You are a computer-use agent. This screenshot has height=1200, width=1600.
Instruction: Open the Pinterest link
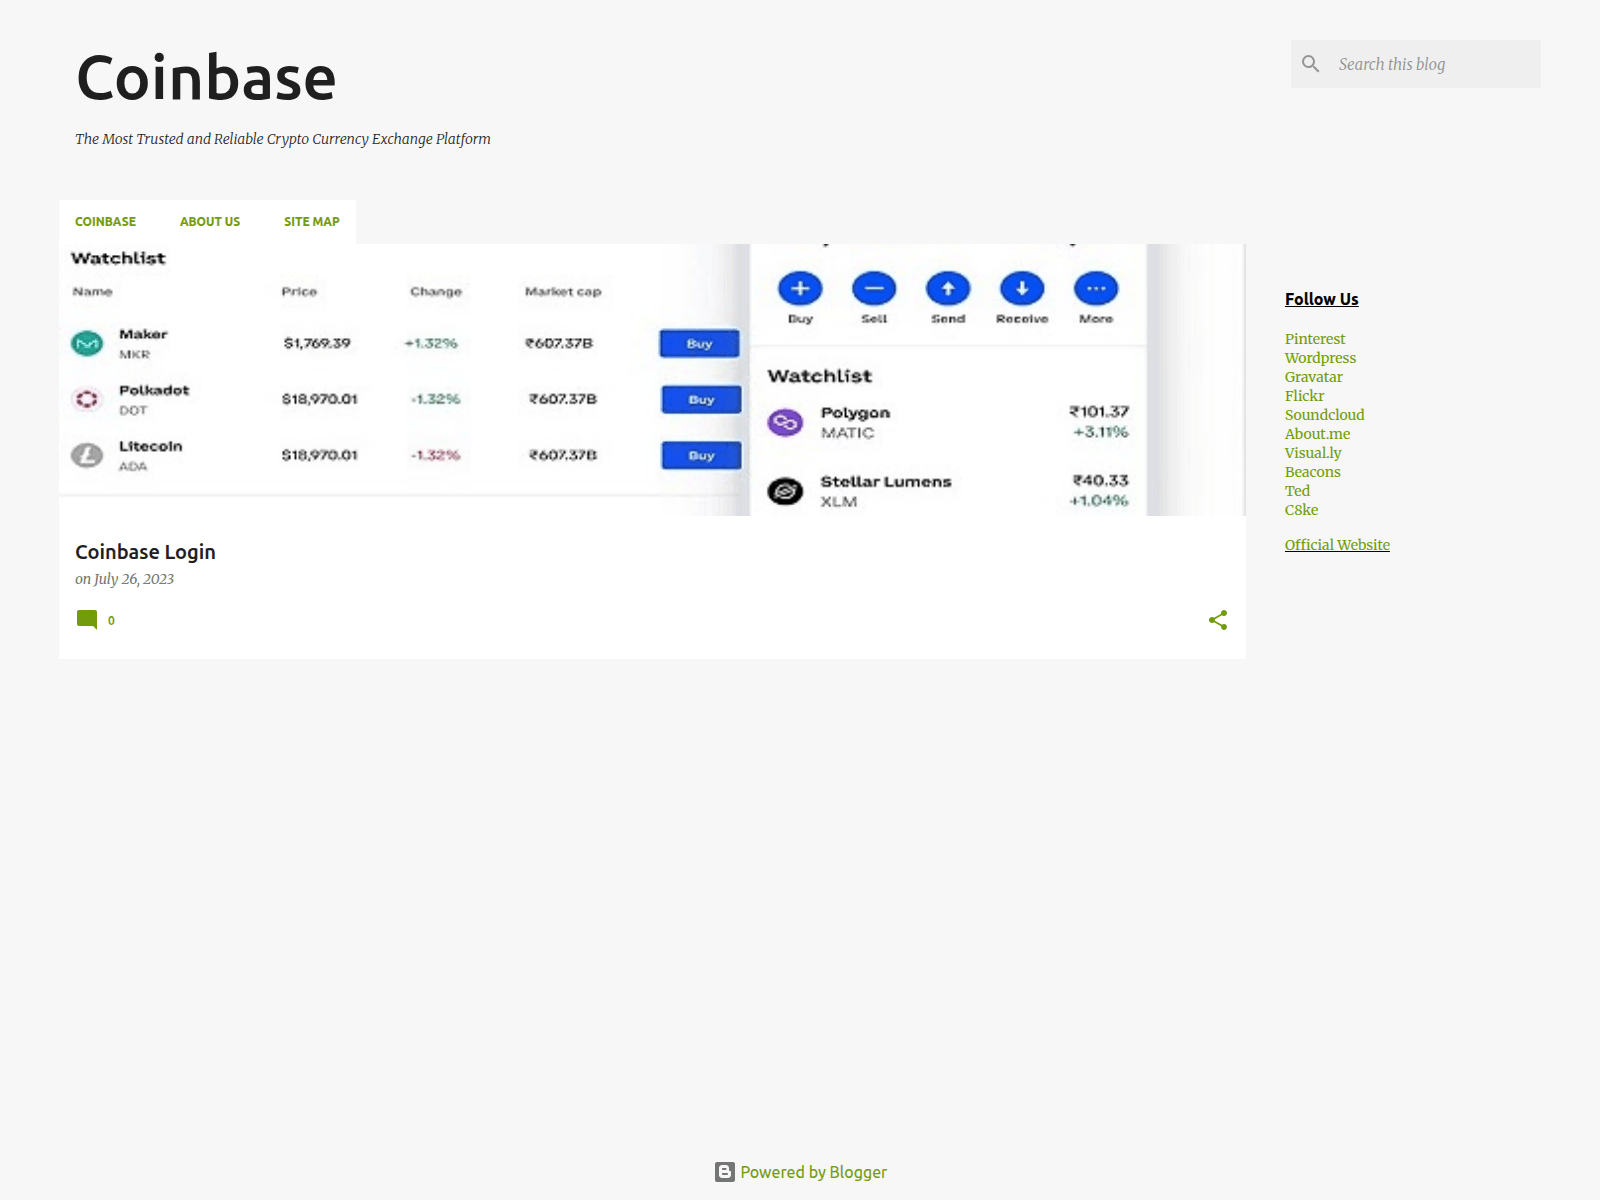tap(1315, 339)
